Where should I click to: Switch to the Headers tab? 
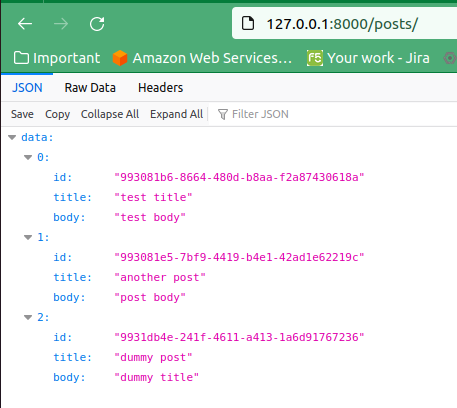click(161, 88)
